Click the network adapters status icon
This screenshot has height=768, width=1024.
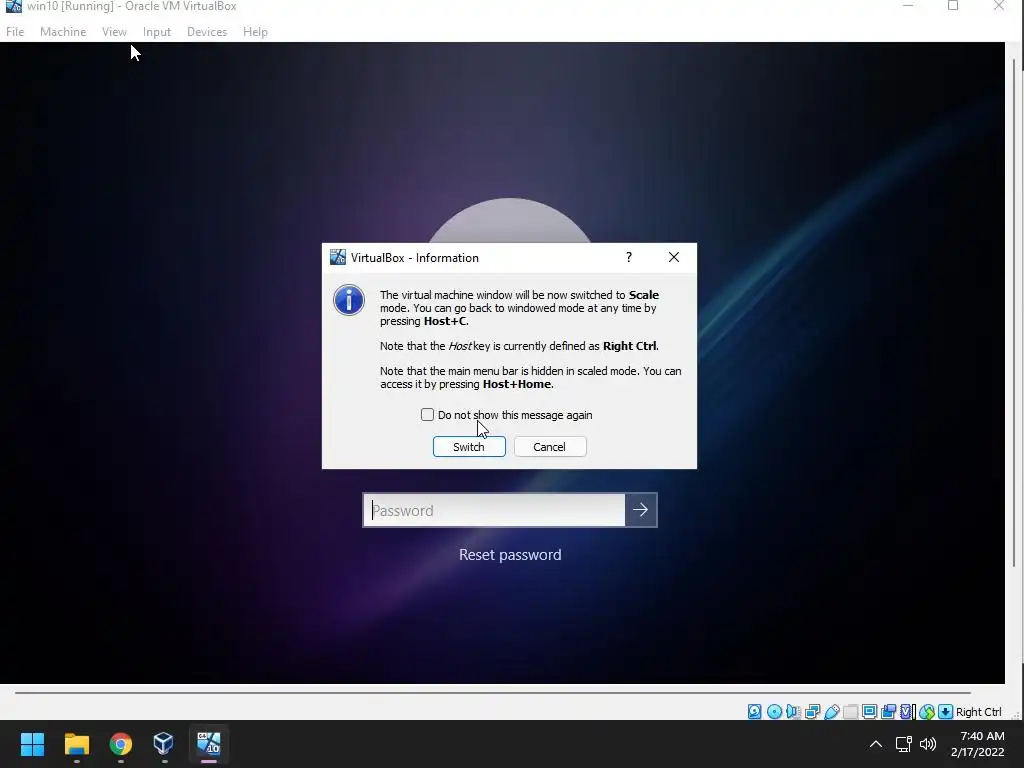point(812,712)
